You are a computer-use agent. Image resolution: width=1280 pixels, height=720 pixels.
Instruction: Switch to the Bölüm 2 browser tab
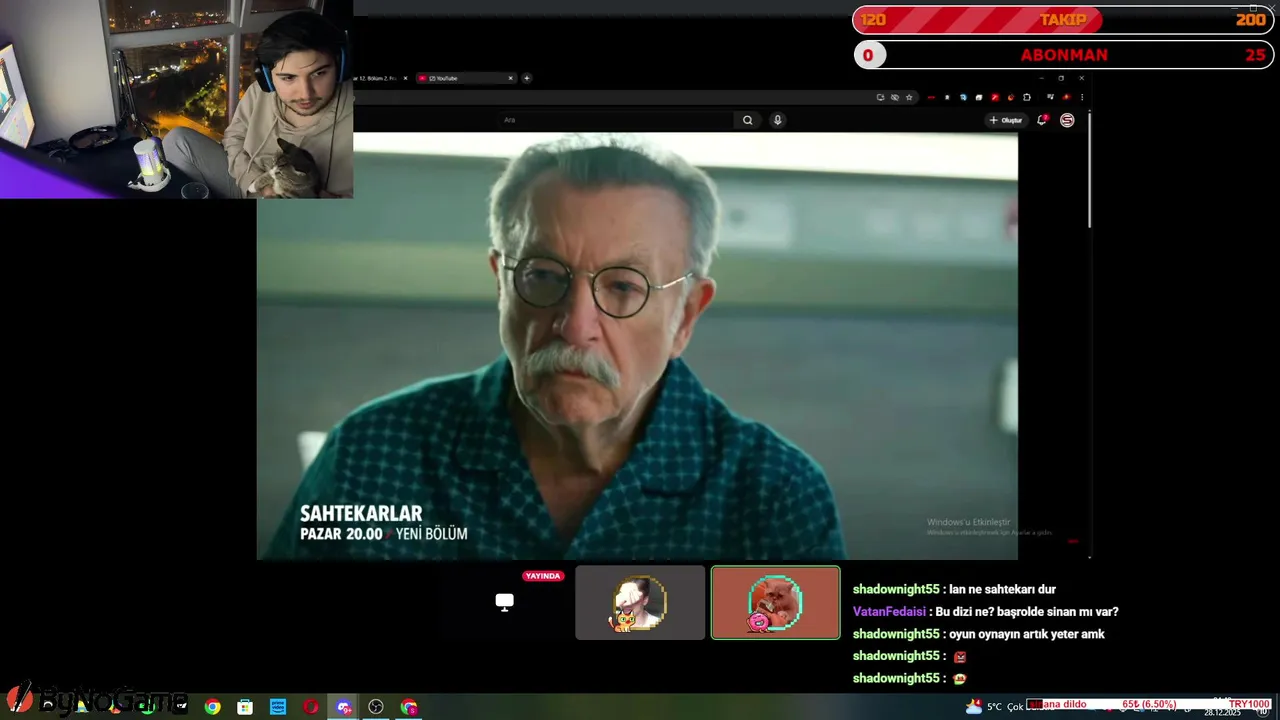[380, 78]
